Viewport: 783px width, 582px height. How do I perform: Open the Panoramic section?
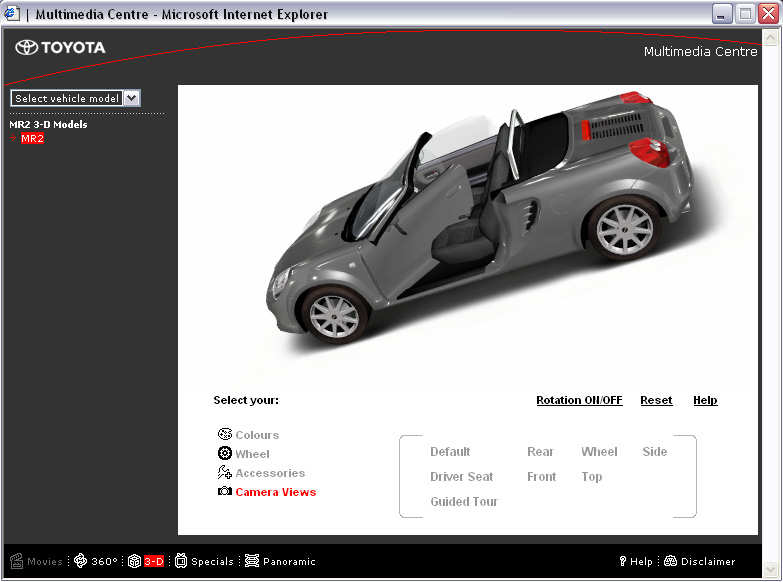coord(289,562)
